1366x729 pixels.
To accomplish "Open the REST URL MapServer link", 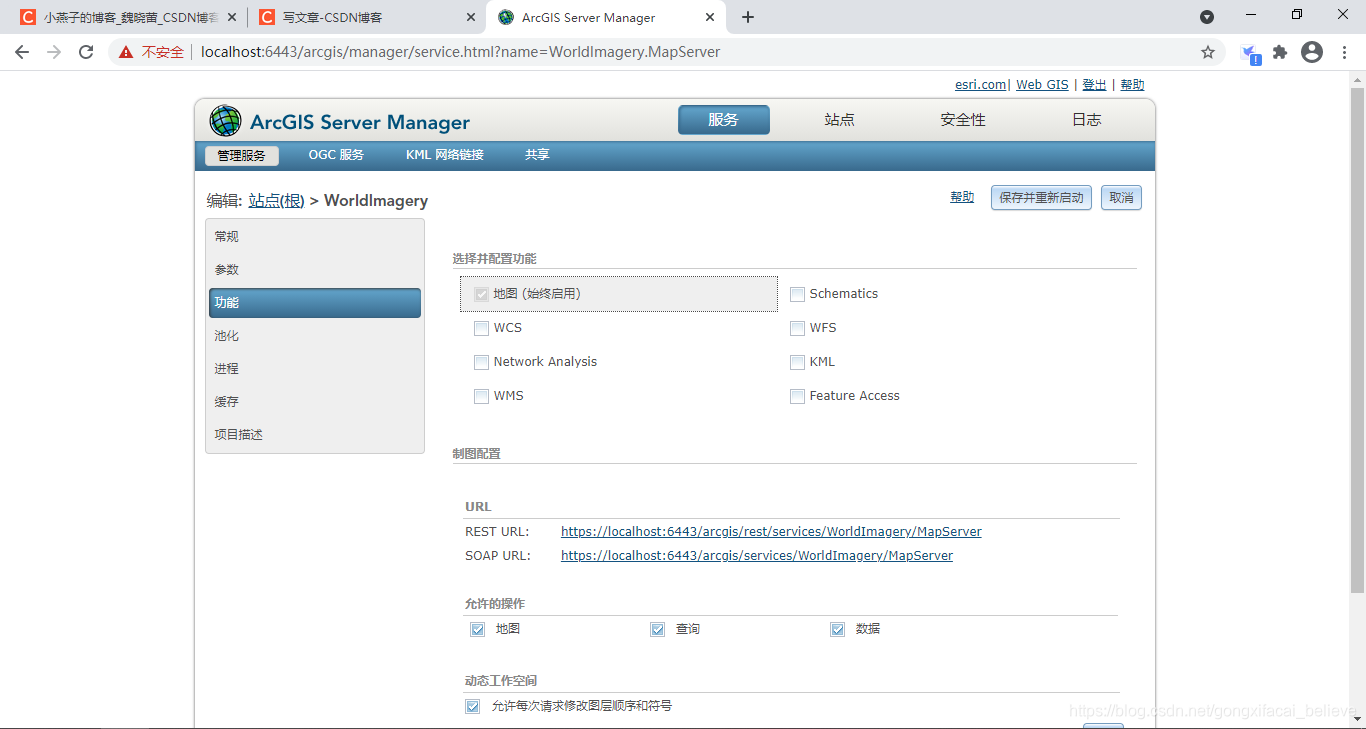I will [x=771, y=532].
